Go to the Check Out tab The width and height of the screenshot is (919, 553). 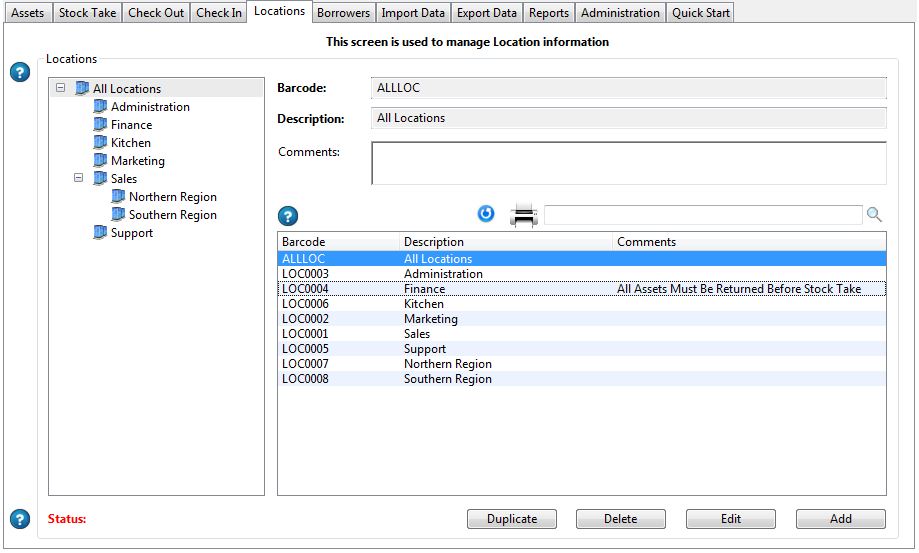(x=156, y=13)
